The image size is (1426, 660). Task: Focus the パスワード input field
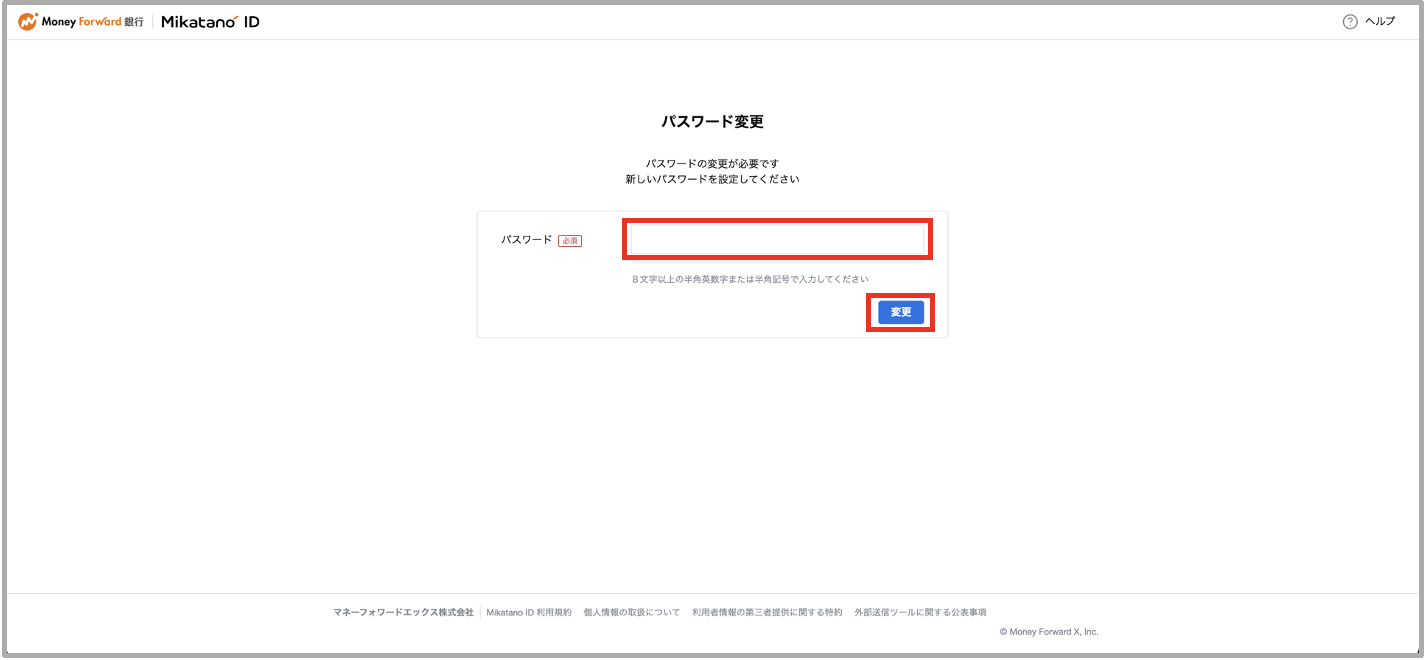click(x=777, y=239)
